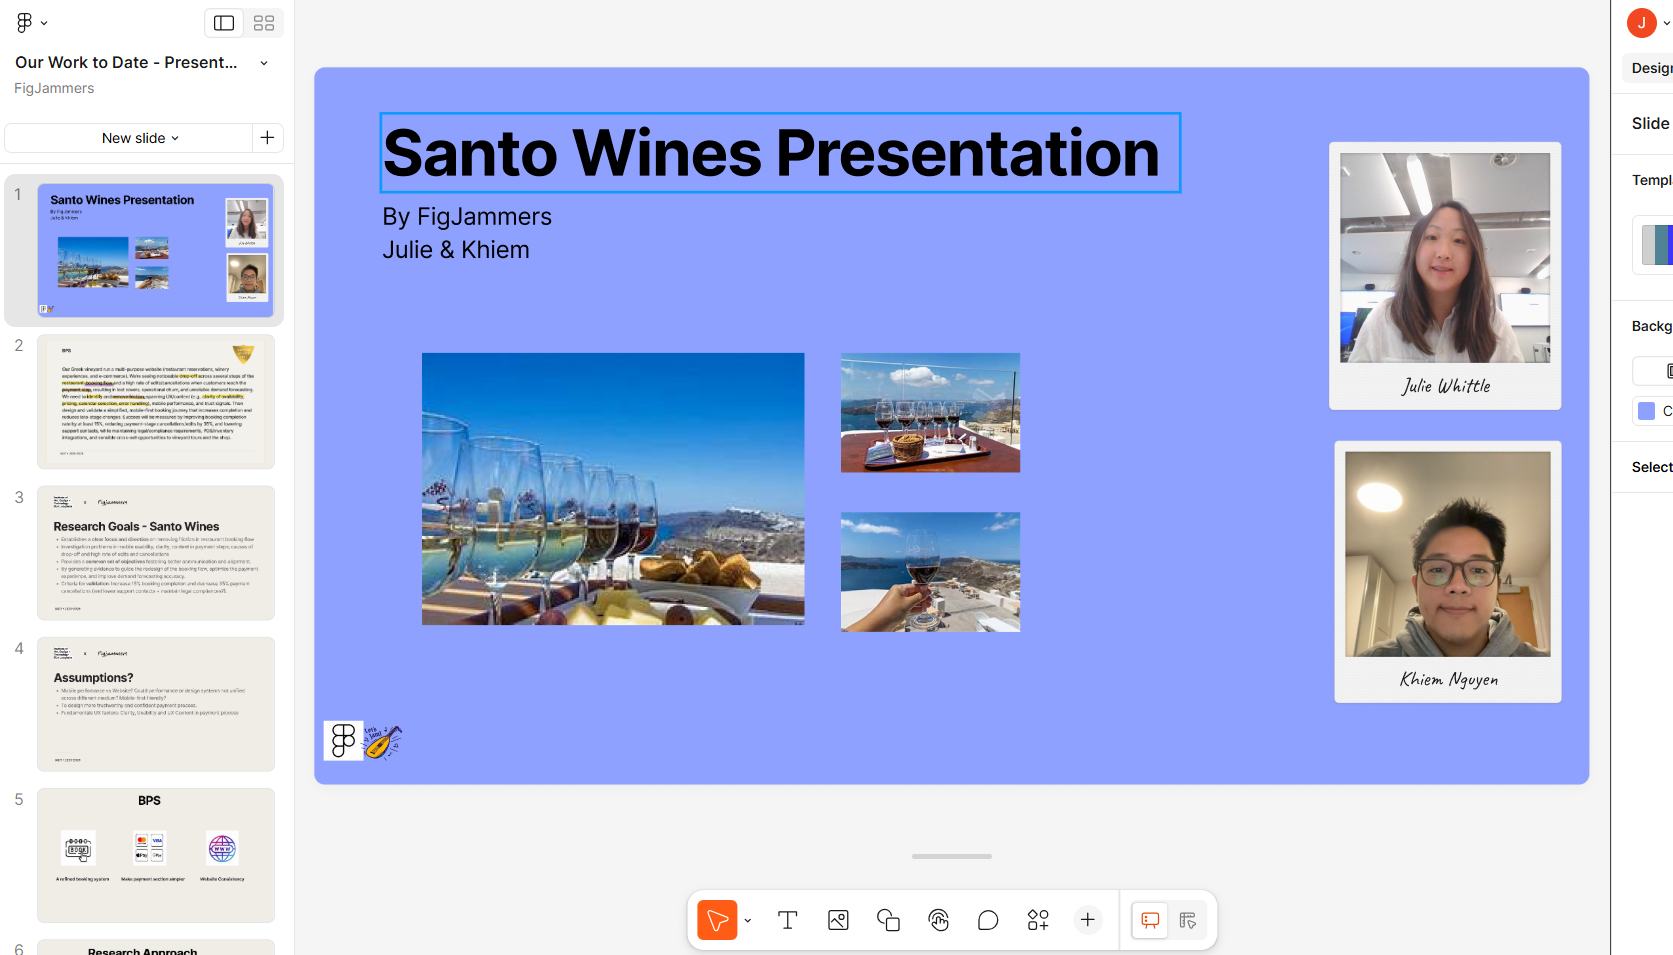Open the Figma main menu logo
This screenshot has width=1673, height=955.
[24, 22]
